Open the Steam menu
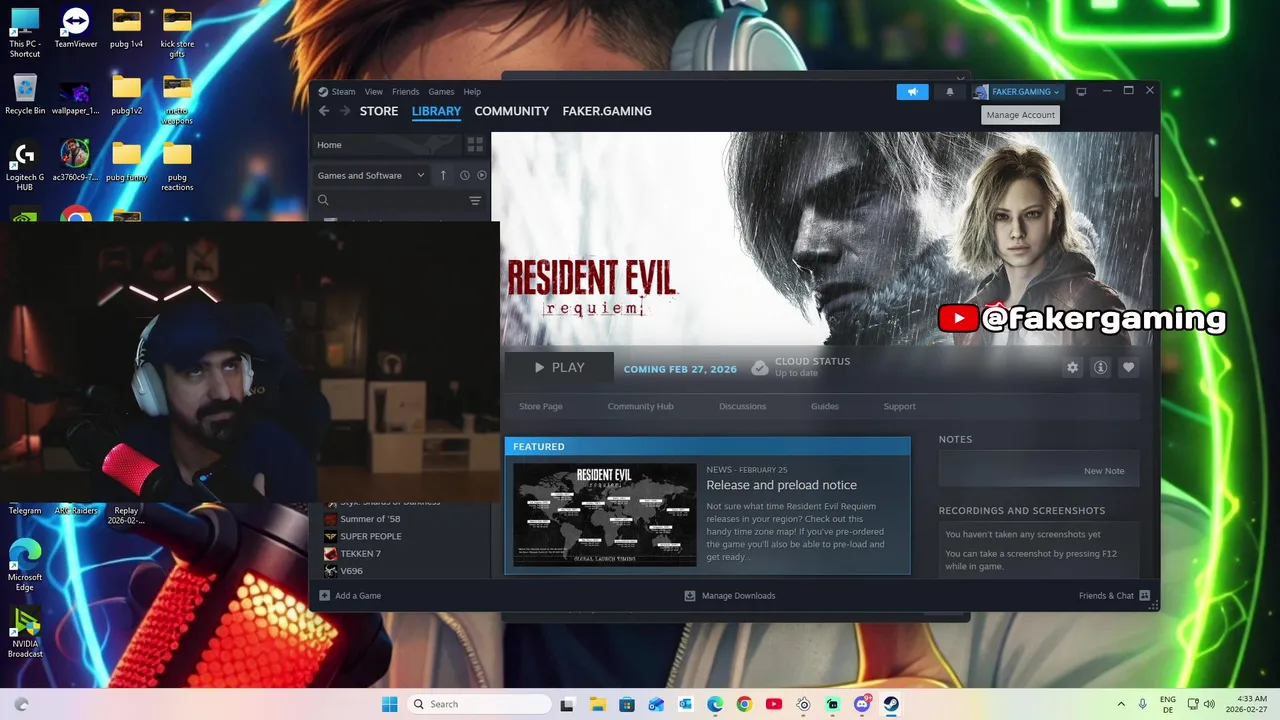 (x=343, y=92)
